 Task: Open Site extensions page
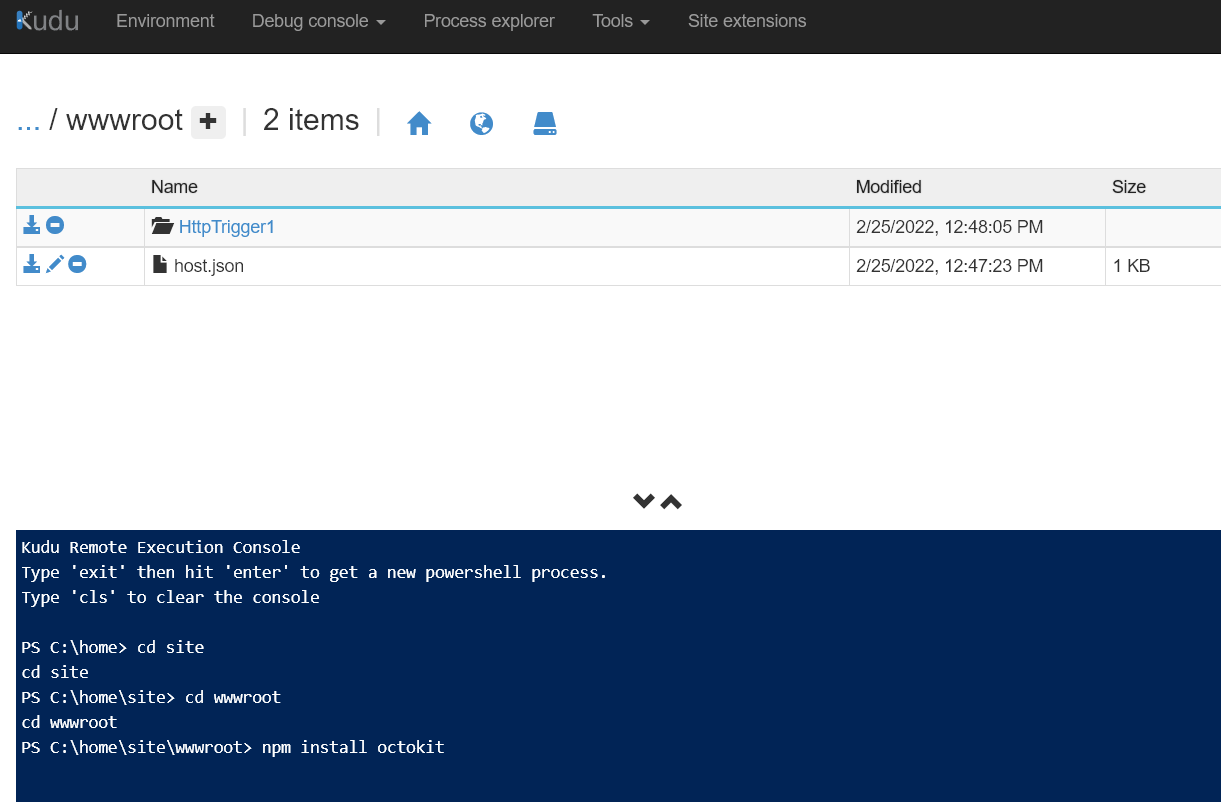coord(747,21)
